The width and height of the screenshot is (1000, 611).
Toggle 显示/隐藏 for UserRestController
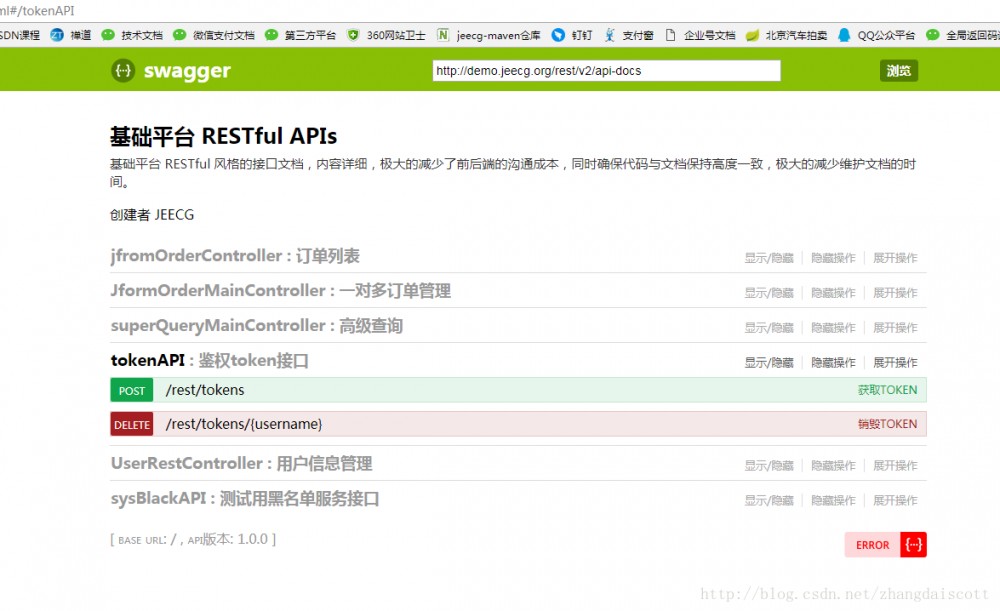click(768, 465)
